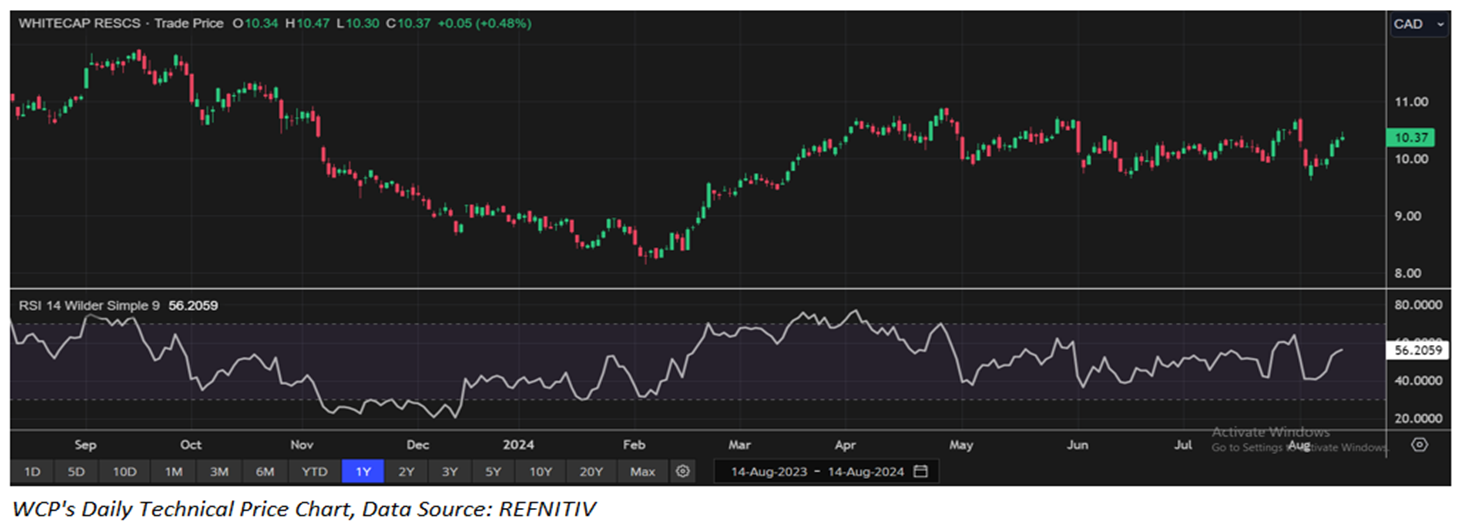Show the 3Y price history

coord(450,471)
